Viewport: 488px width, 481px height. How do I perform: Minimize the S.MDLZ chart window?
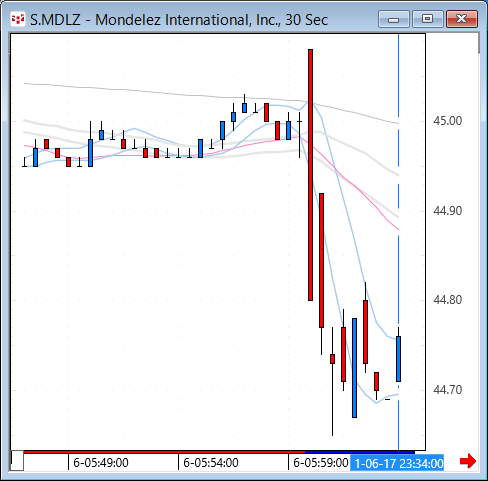click(394, 19)
